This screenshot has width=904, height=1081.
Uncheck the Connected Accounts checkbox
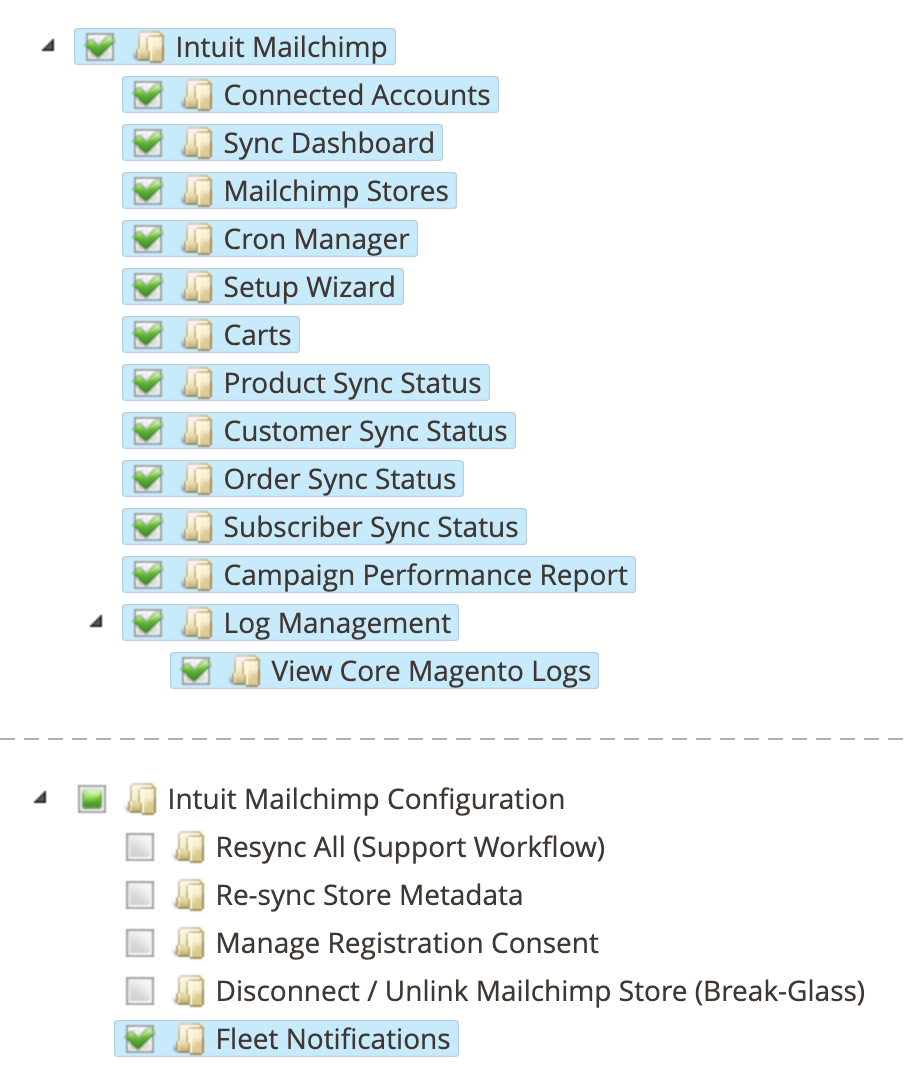[x=148, y=95]
